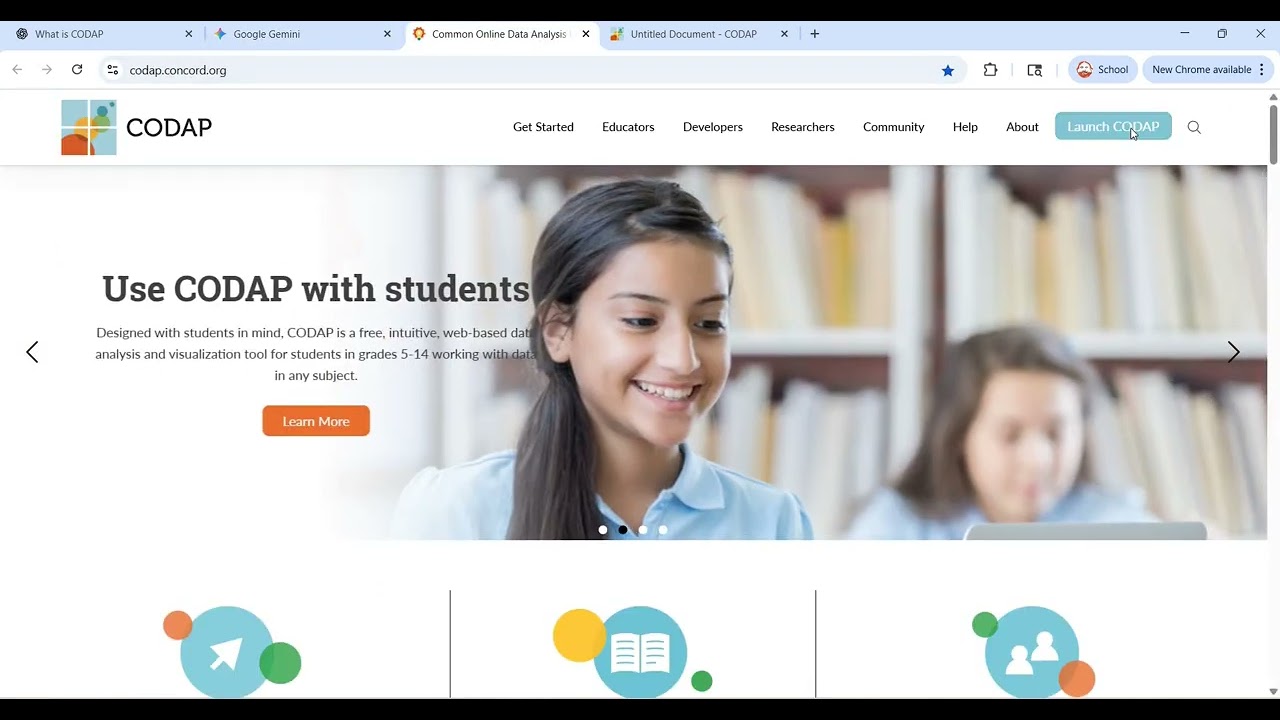Click the two people community icon

1034,651
